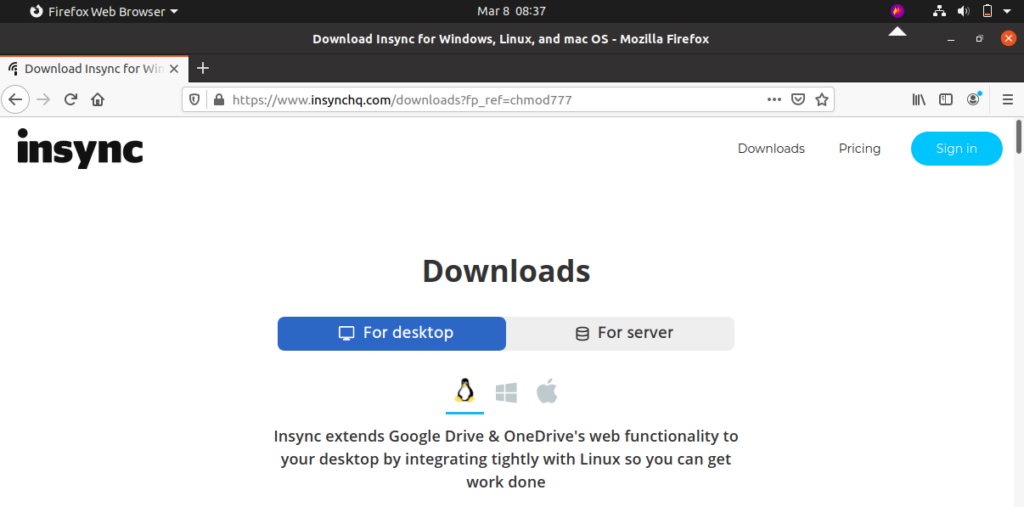Switch to For server tab
The height and width of the screenshot is (507, 1024).
(x=620, y=333)
